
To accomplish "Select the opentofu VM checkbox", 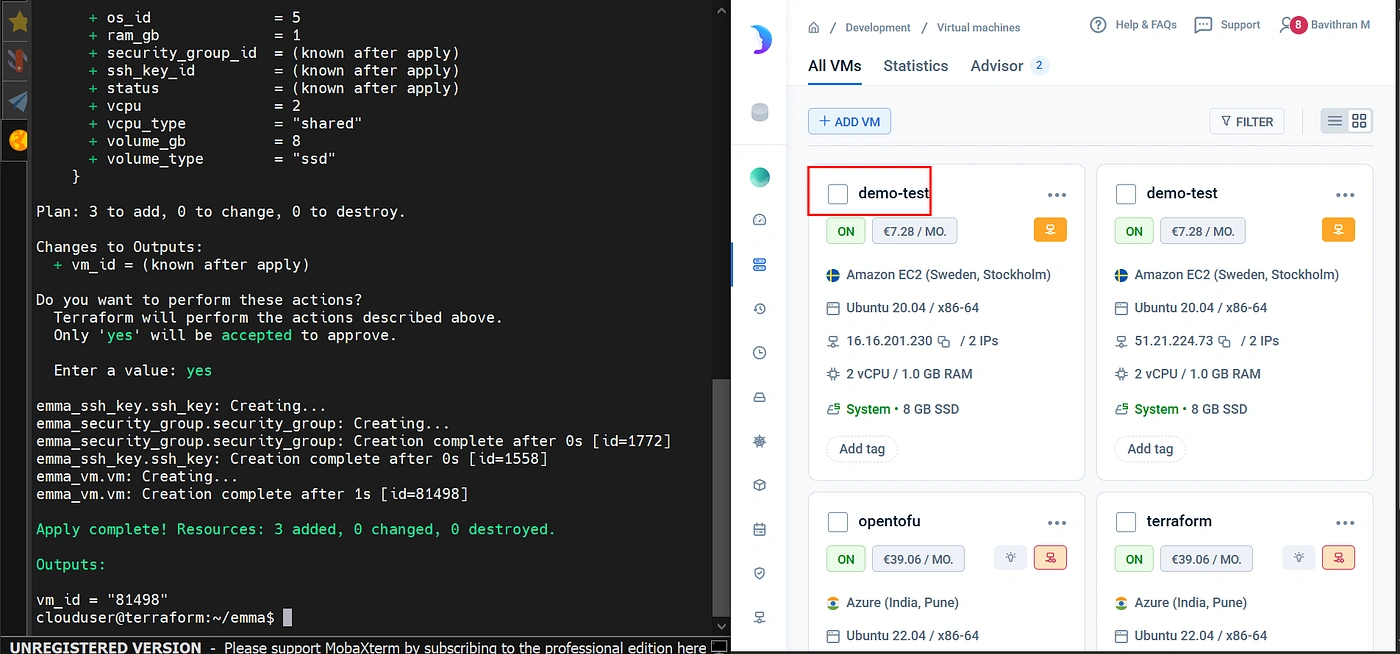I will (838, 522).
